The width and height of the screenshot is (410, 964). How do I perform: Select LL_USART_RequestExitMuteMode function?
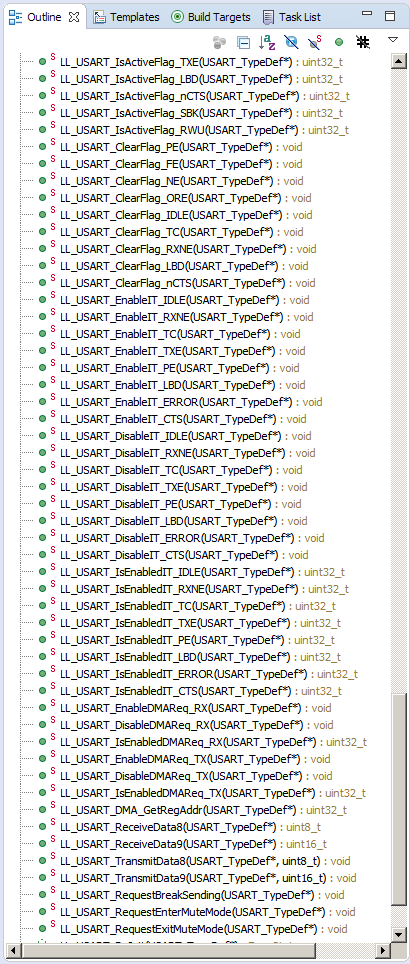203,930
